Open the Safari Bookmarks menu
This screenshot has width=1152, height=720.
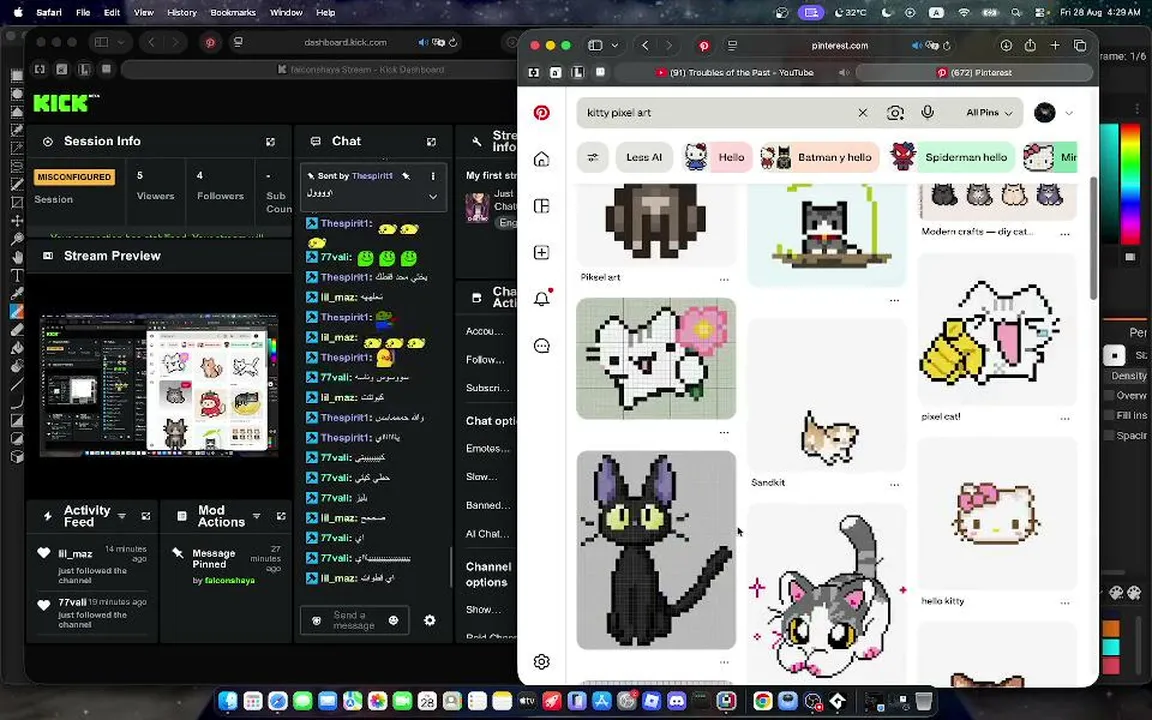(233, 12)
